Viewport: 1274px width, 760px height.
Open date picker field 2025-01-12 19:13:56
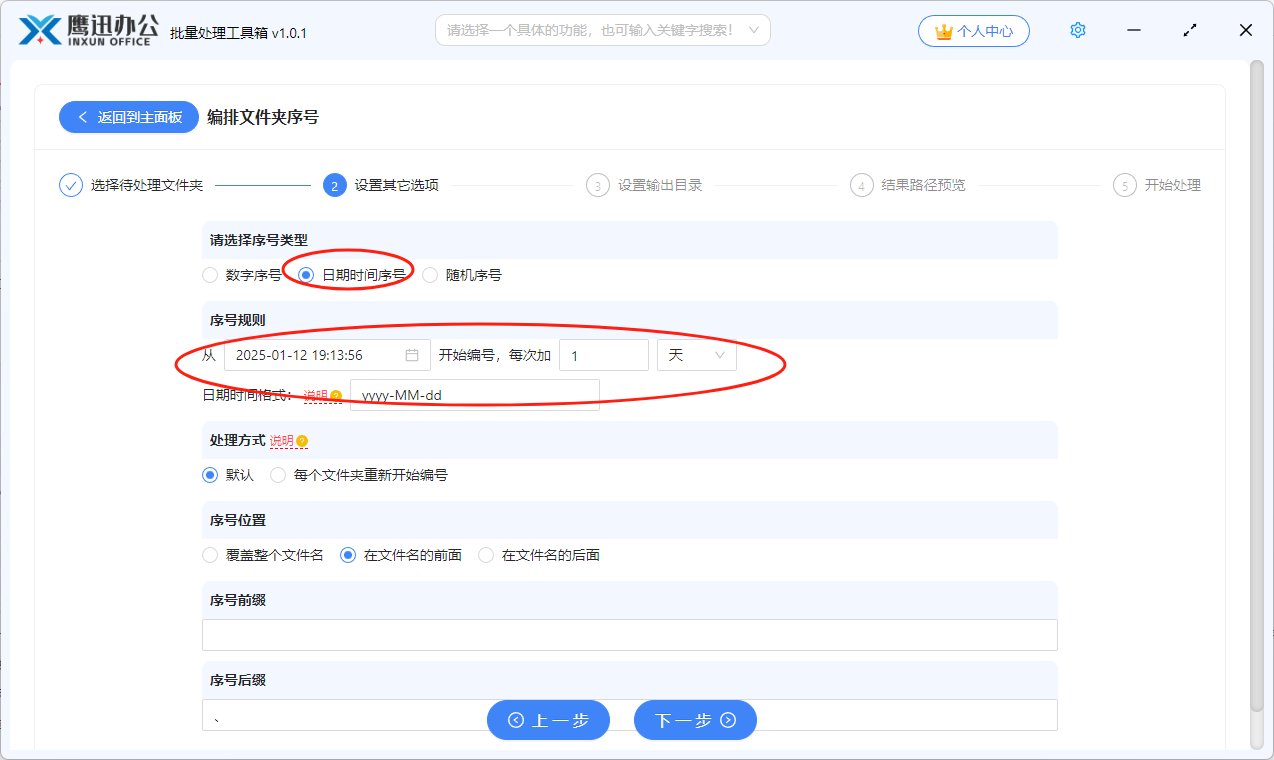327,355
